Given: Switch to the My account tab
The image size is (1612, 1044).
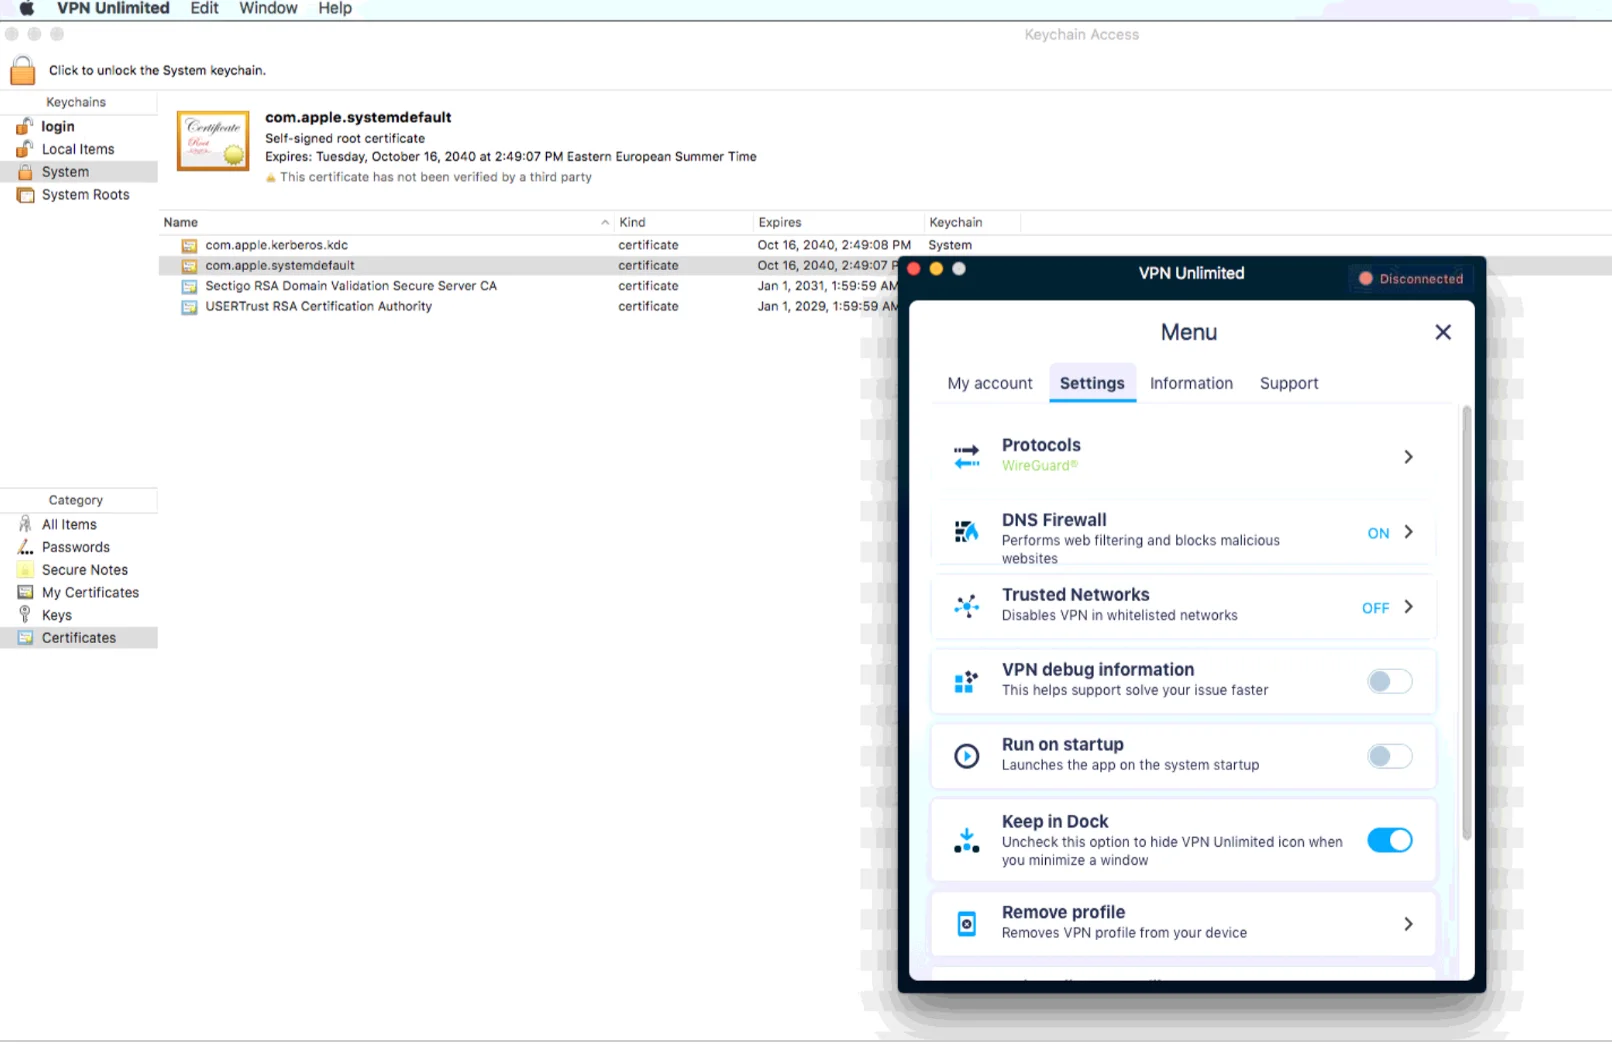Looking at the screenshot, I should coord(989,383).
